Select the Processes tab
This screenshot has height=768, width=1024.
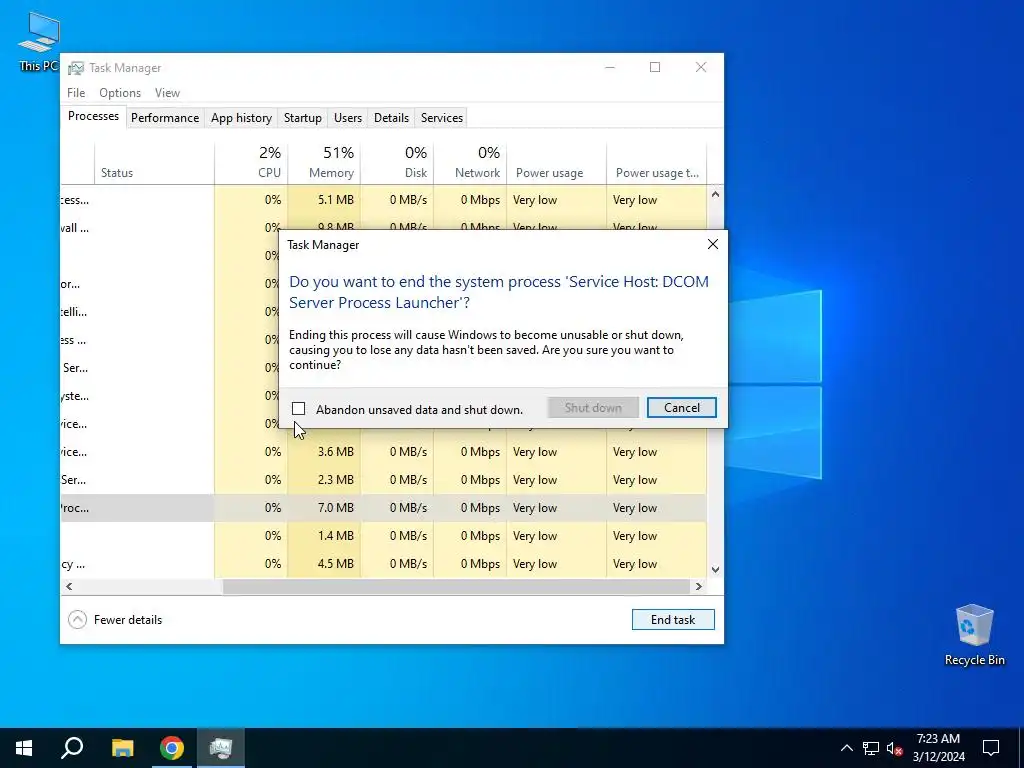pos(93,116)
